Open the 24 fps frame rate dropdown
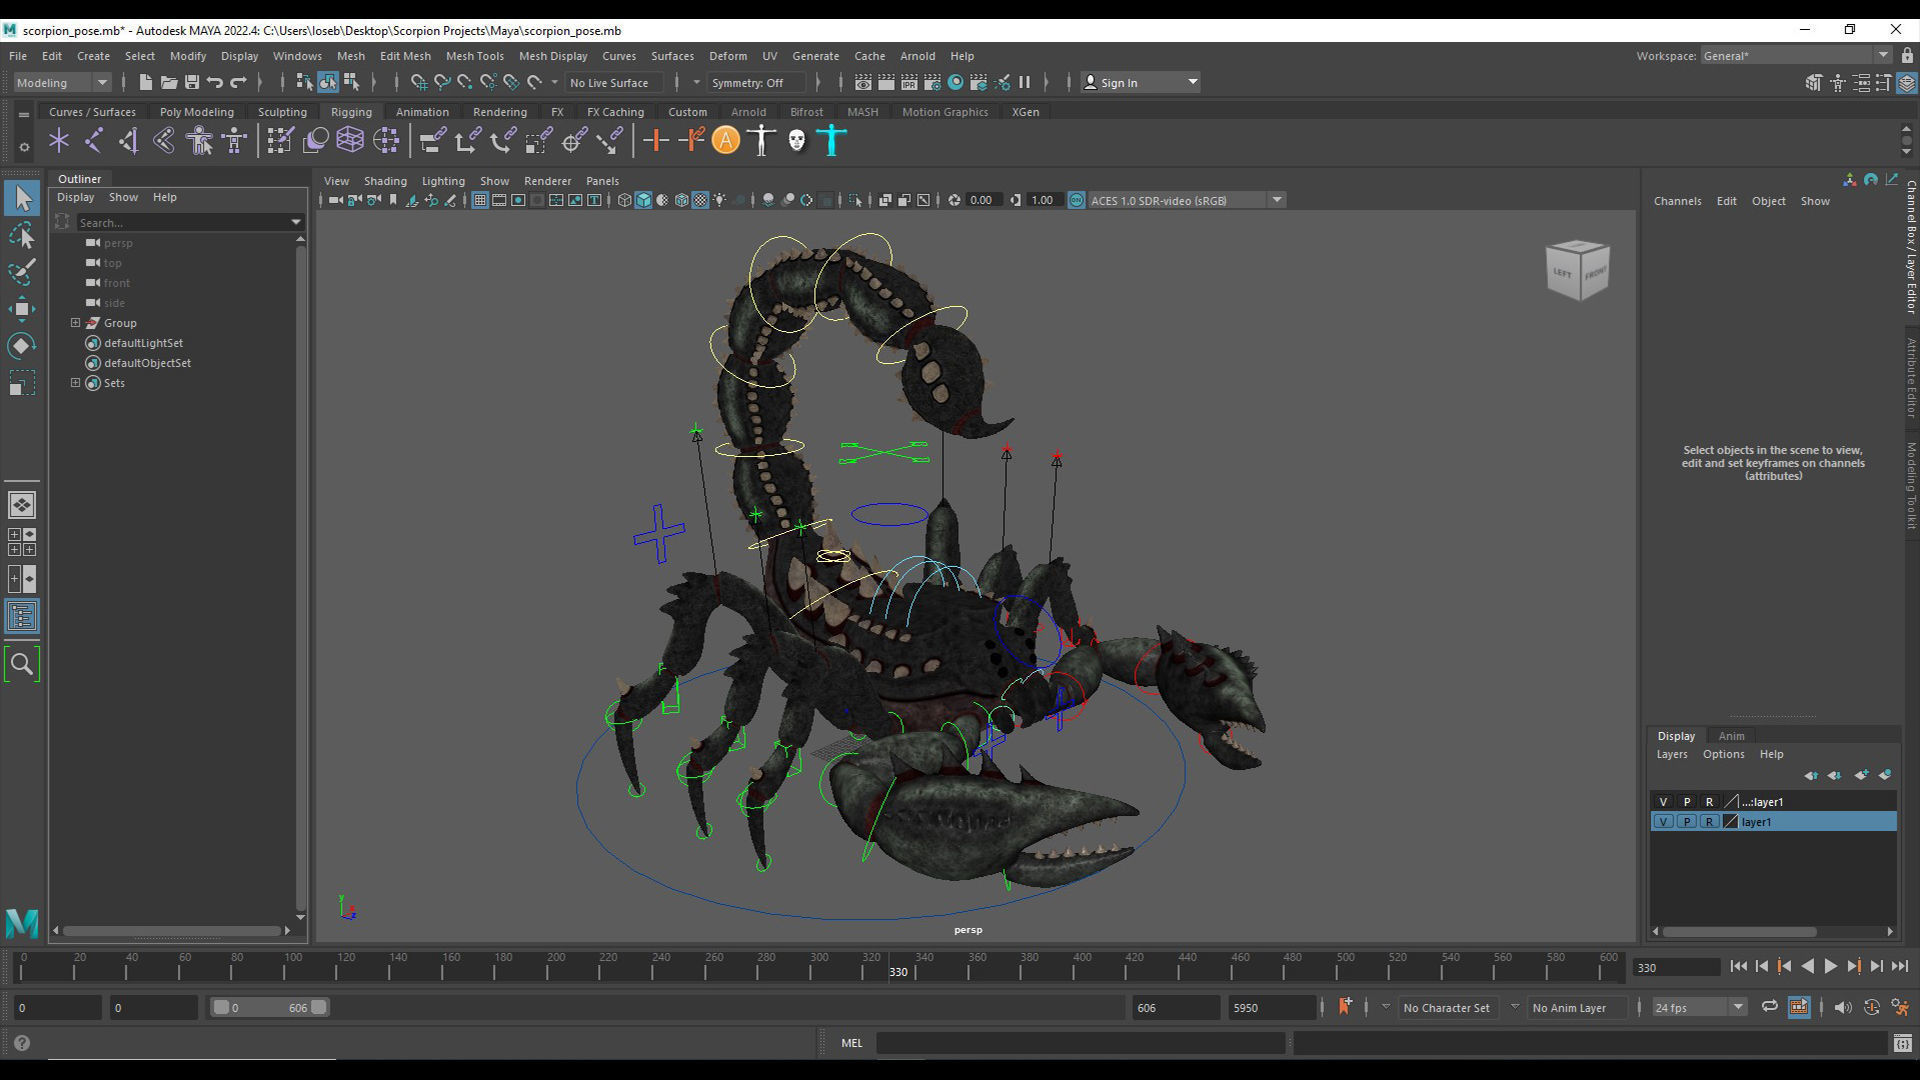The height and width of the screenshot is (1080, 1920). pos(1698,1007)
